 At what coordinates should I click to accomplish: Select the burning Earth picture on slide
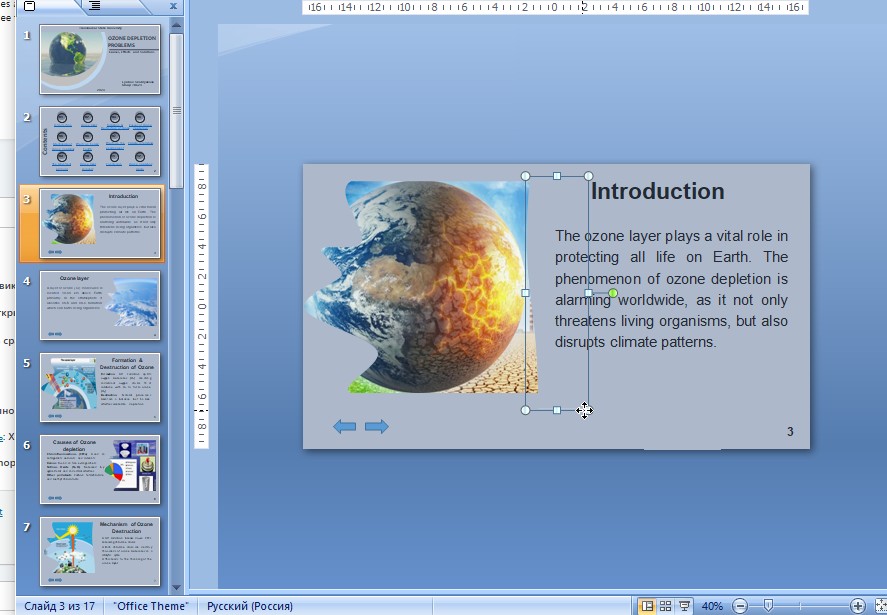(421, 287)
